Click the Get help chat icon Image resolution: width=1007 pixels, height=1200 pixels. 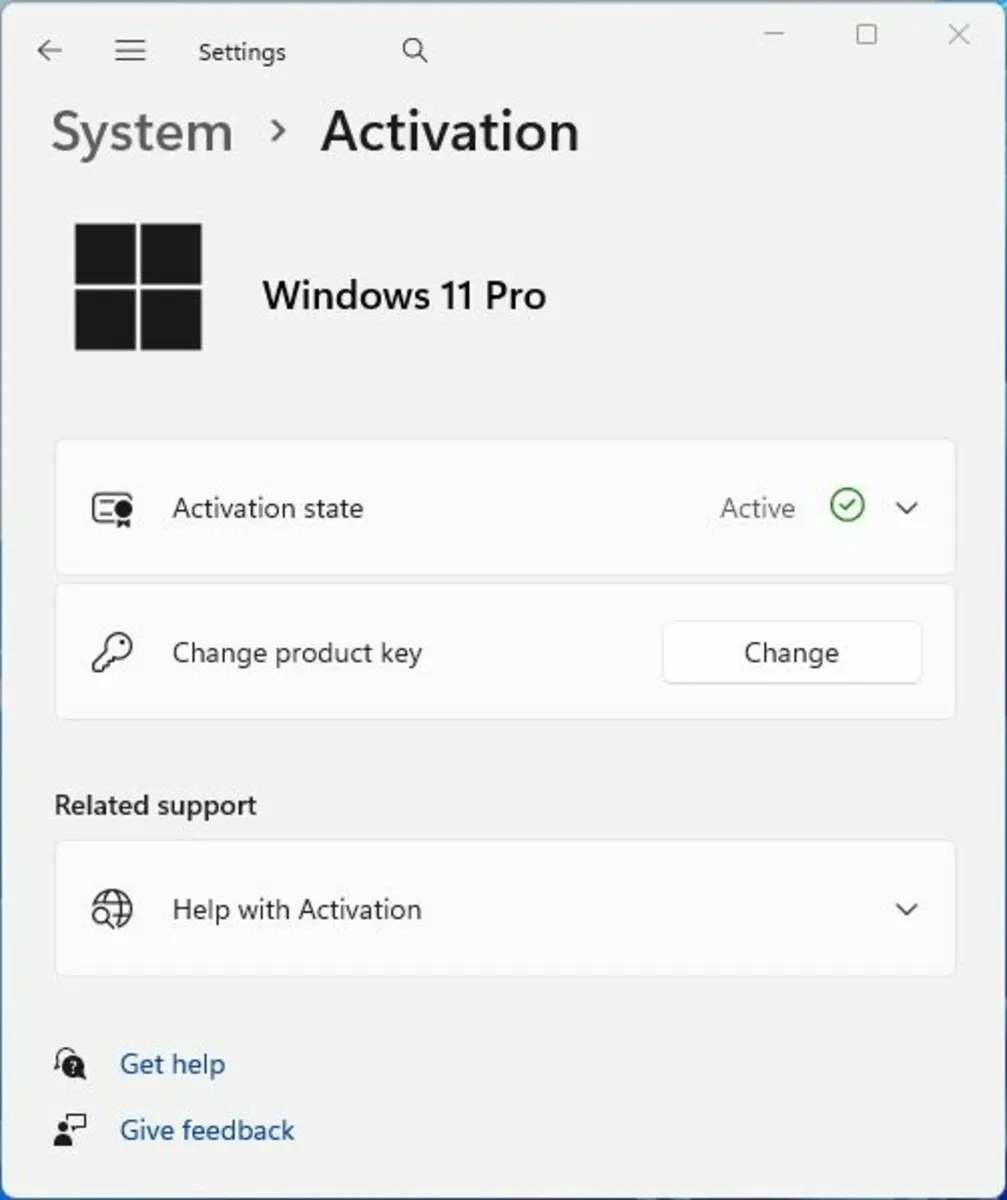tap(71, 1064)
